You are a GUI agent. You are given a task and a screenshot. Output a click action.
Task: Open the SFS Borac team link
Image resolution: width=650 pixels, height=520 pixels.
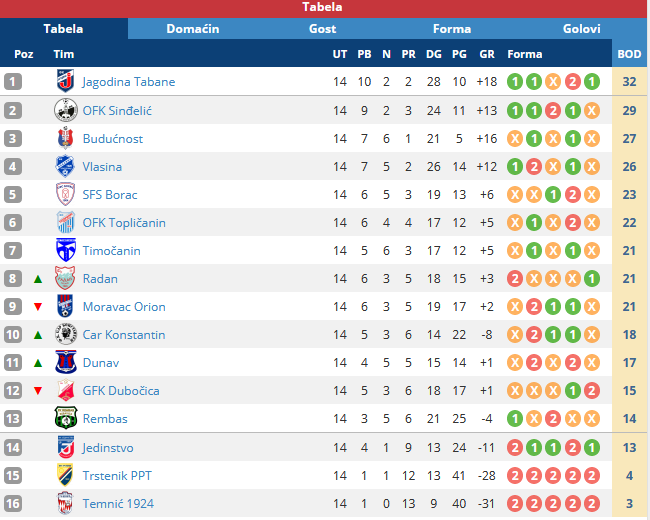point(110,195)
